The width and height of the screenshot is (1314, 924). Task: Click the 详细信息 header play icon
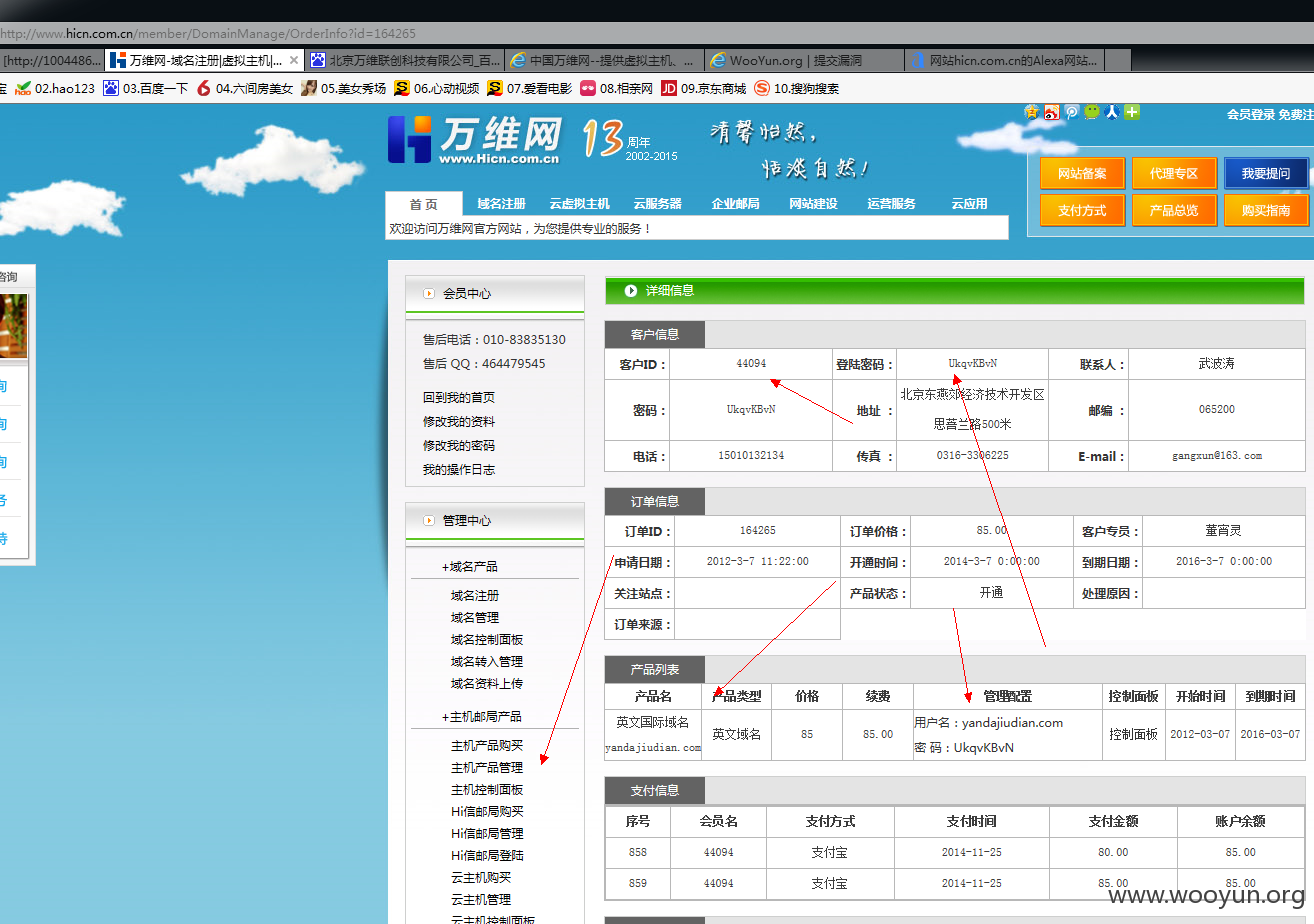(x=631, y=291)
